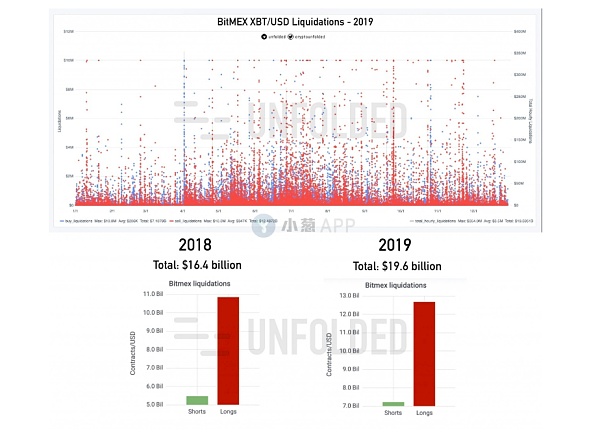600x435 pixels.
Task: Click the '2019' heading above the bar chart
Action: (x=395, y=245)
